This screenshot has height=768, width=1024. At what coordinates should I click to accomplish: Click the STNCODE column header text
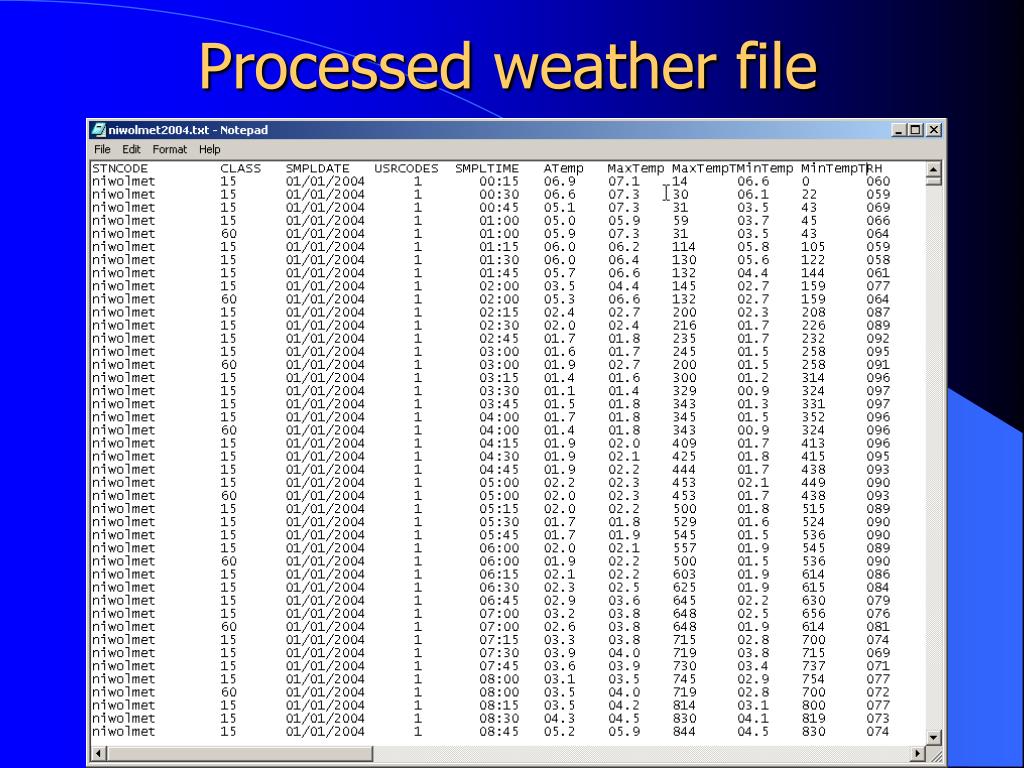[x=120, y=168]
